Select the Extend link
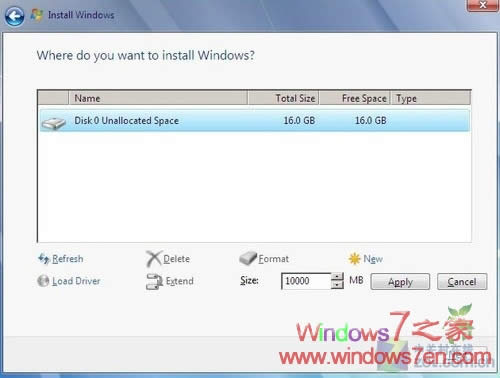The image size is (500, 378). [180, 281]
